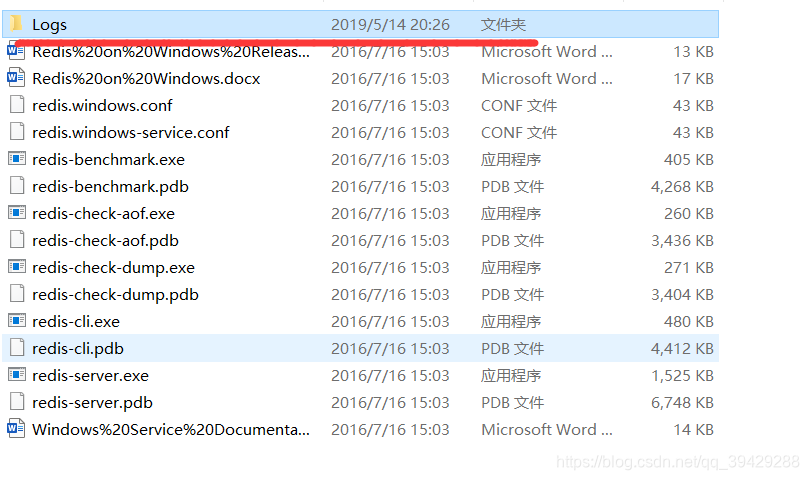Click 应用程序 type of redis-server.exe
The image size is (809, 480).
(511, 376)
